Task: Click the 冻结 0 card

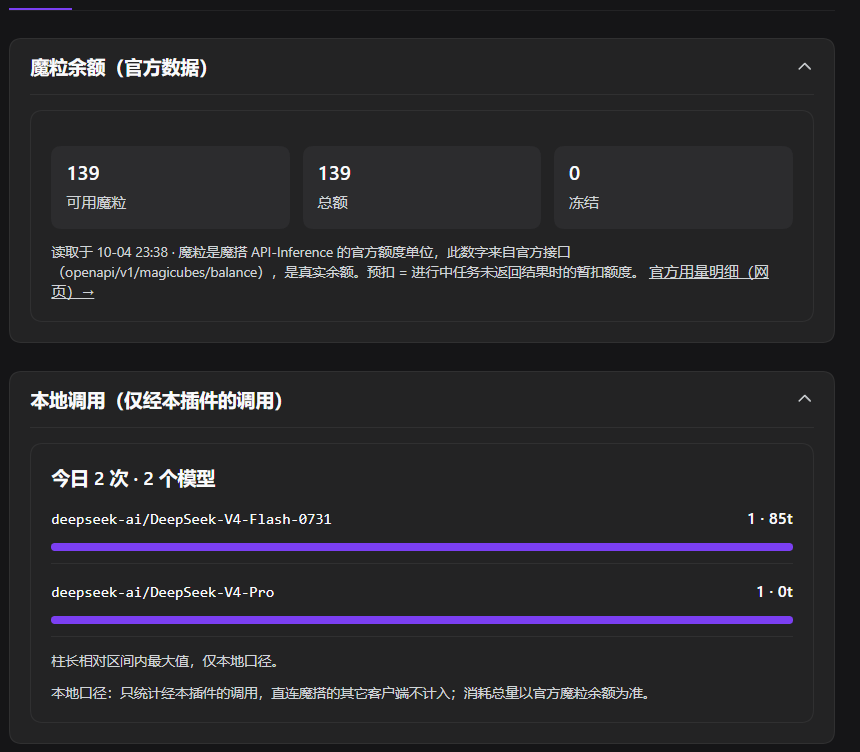Action: (673, 187)
